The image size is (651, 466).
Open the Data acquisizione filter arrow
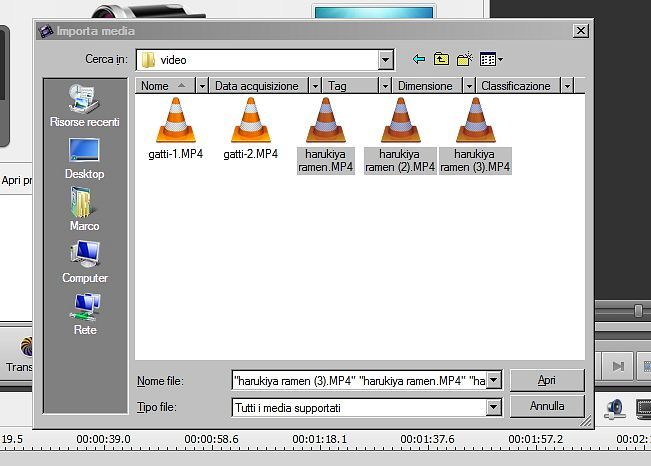pyautogui.click(x=316, y=86)
